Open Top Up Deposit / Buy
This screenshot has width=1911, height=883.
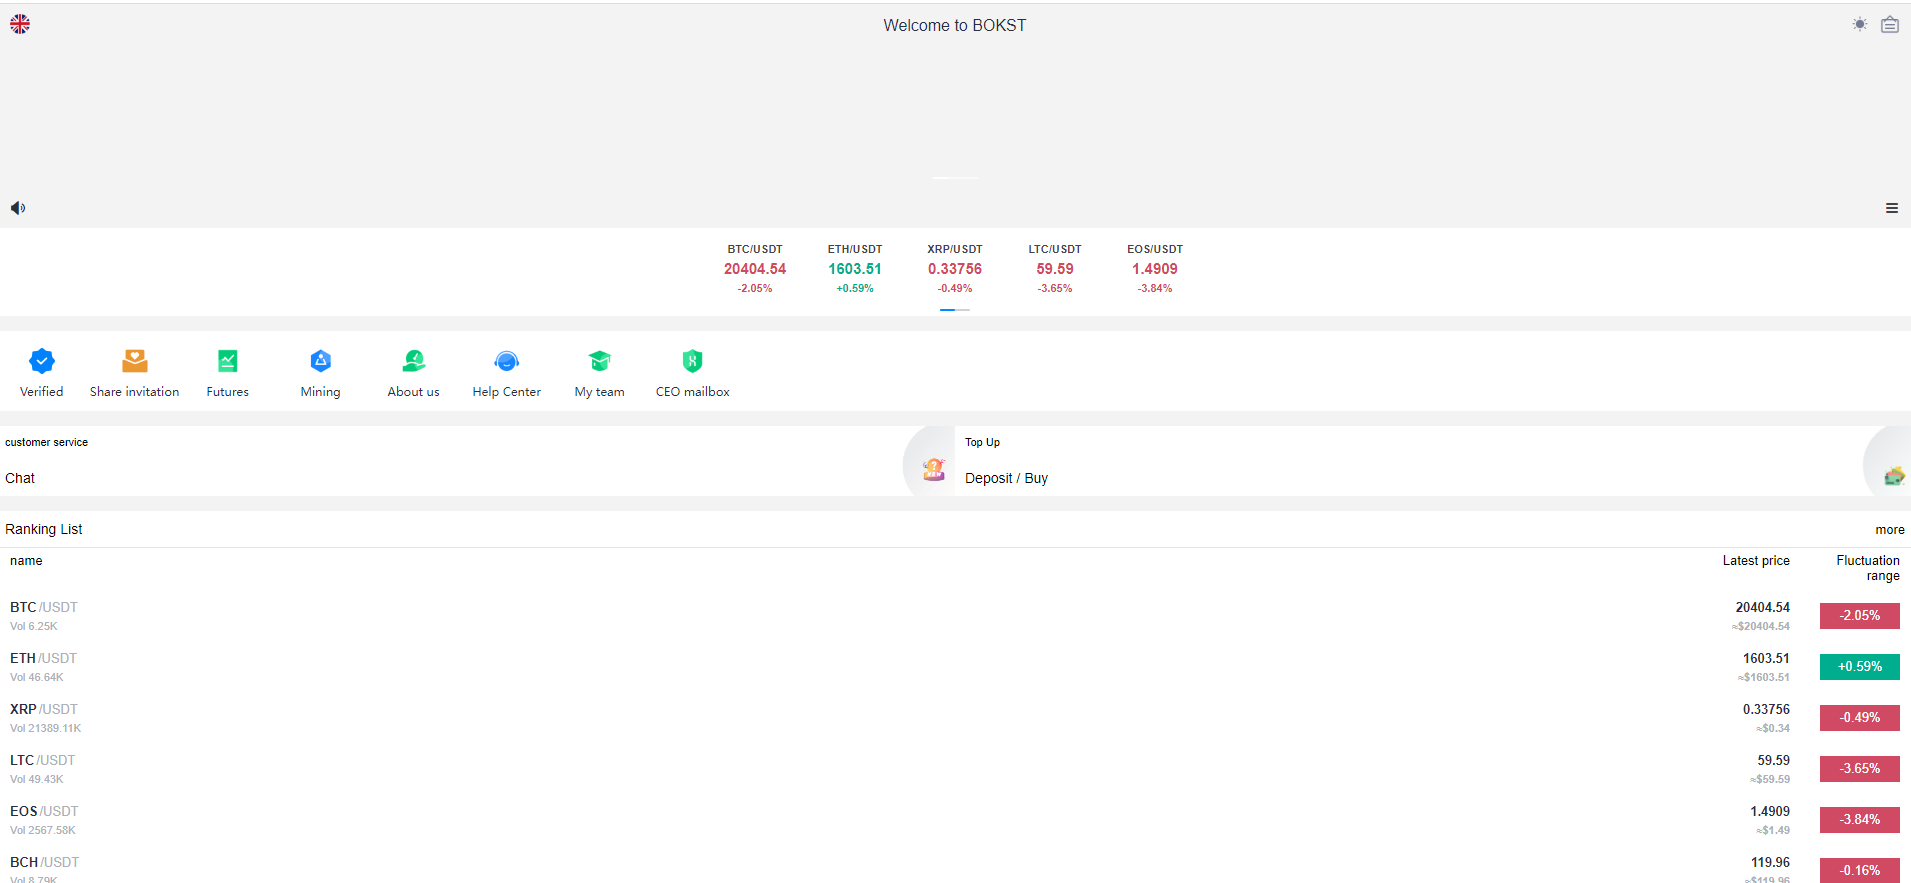tap(1006, 478)
